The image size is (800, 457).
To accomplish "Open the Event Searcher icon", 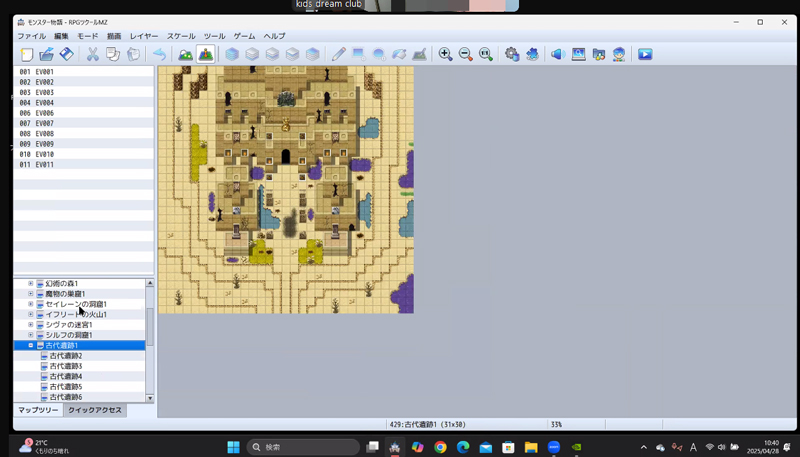I will click(x=579, y=54).
